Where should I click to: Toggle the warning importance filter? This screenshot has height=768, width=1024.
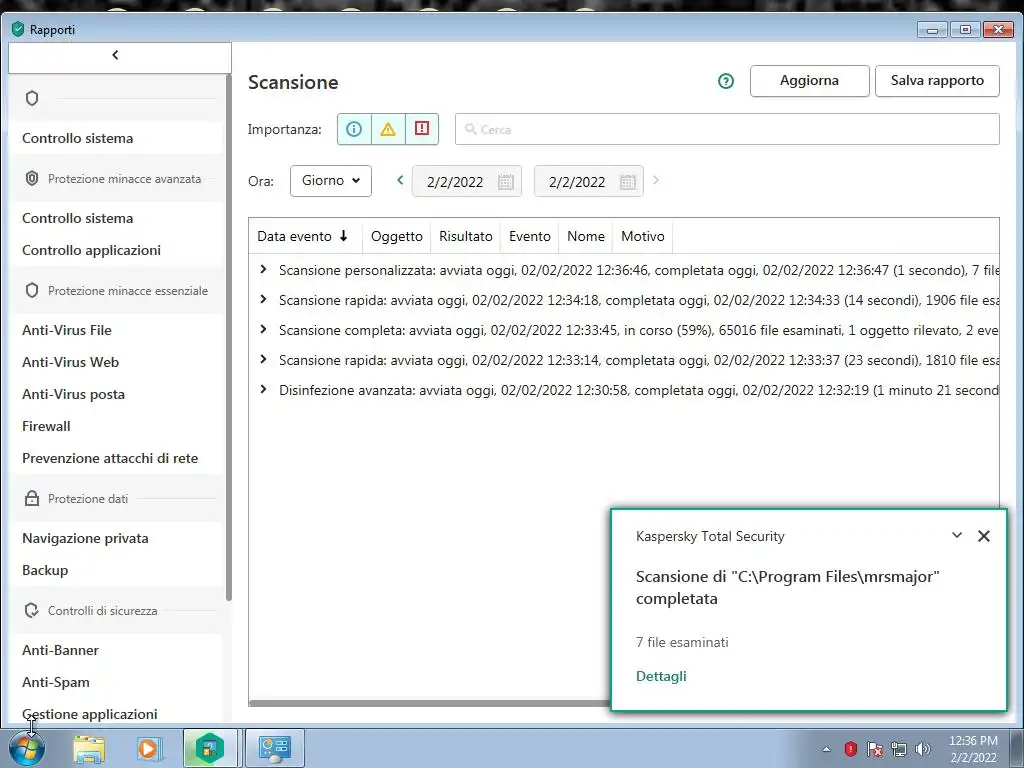[388, 129]
